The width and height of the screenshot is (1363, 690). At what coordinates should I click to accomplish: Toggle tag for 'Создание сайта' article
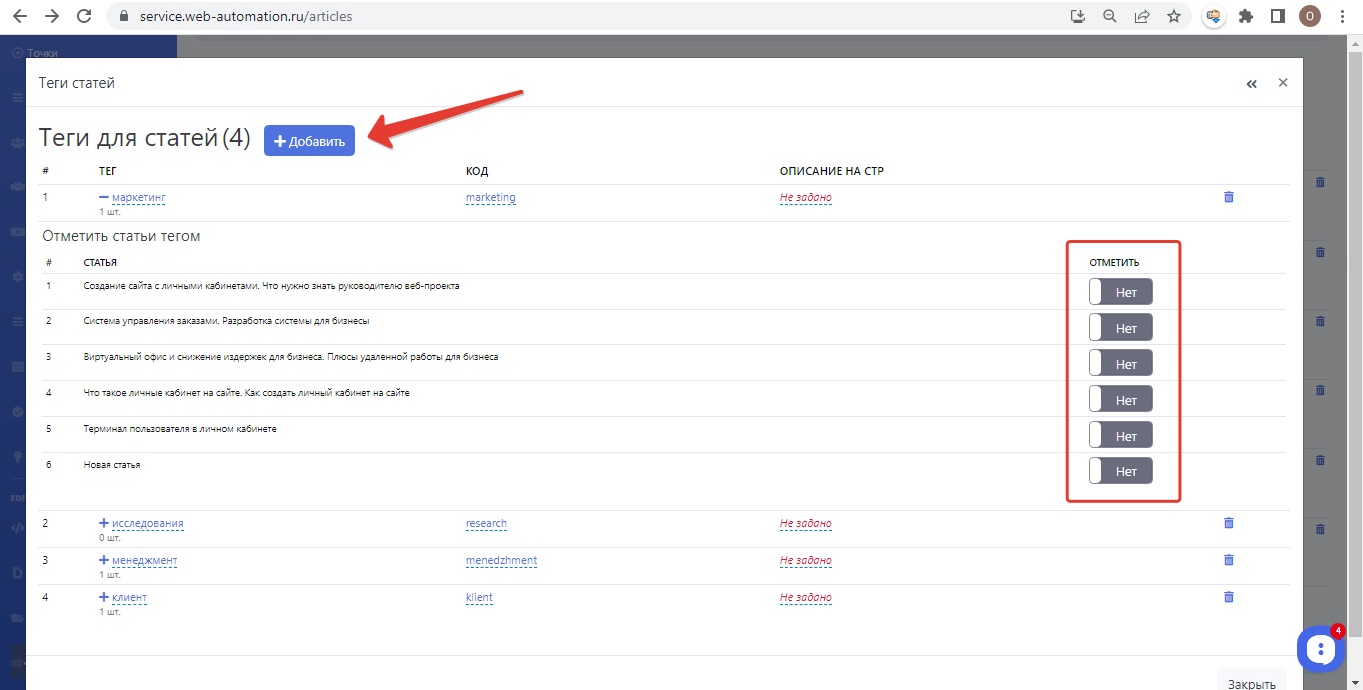tap(1120, 291)
